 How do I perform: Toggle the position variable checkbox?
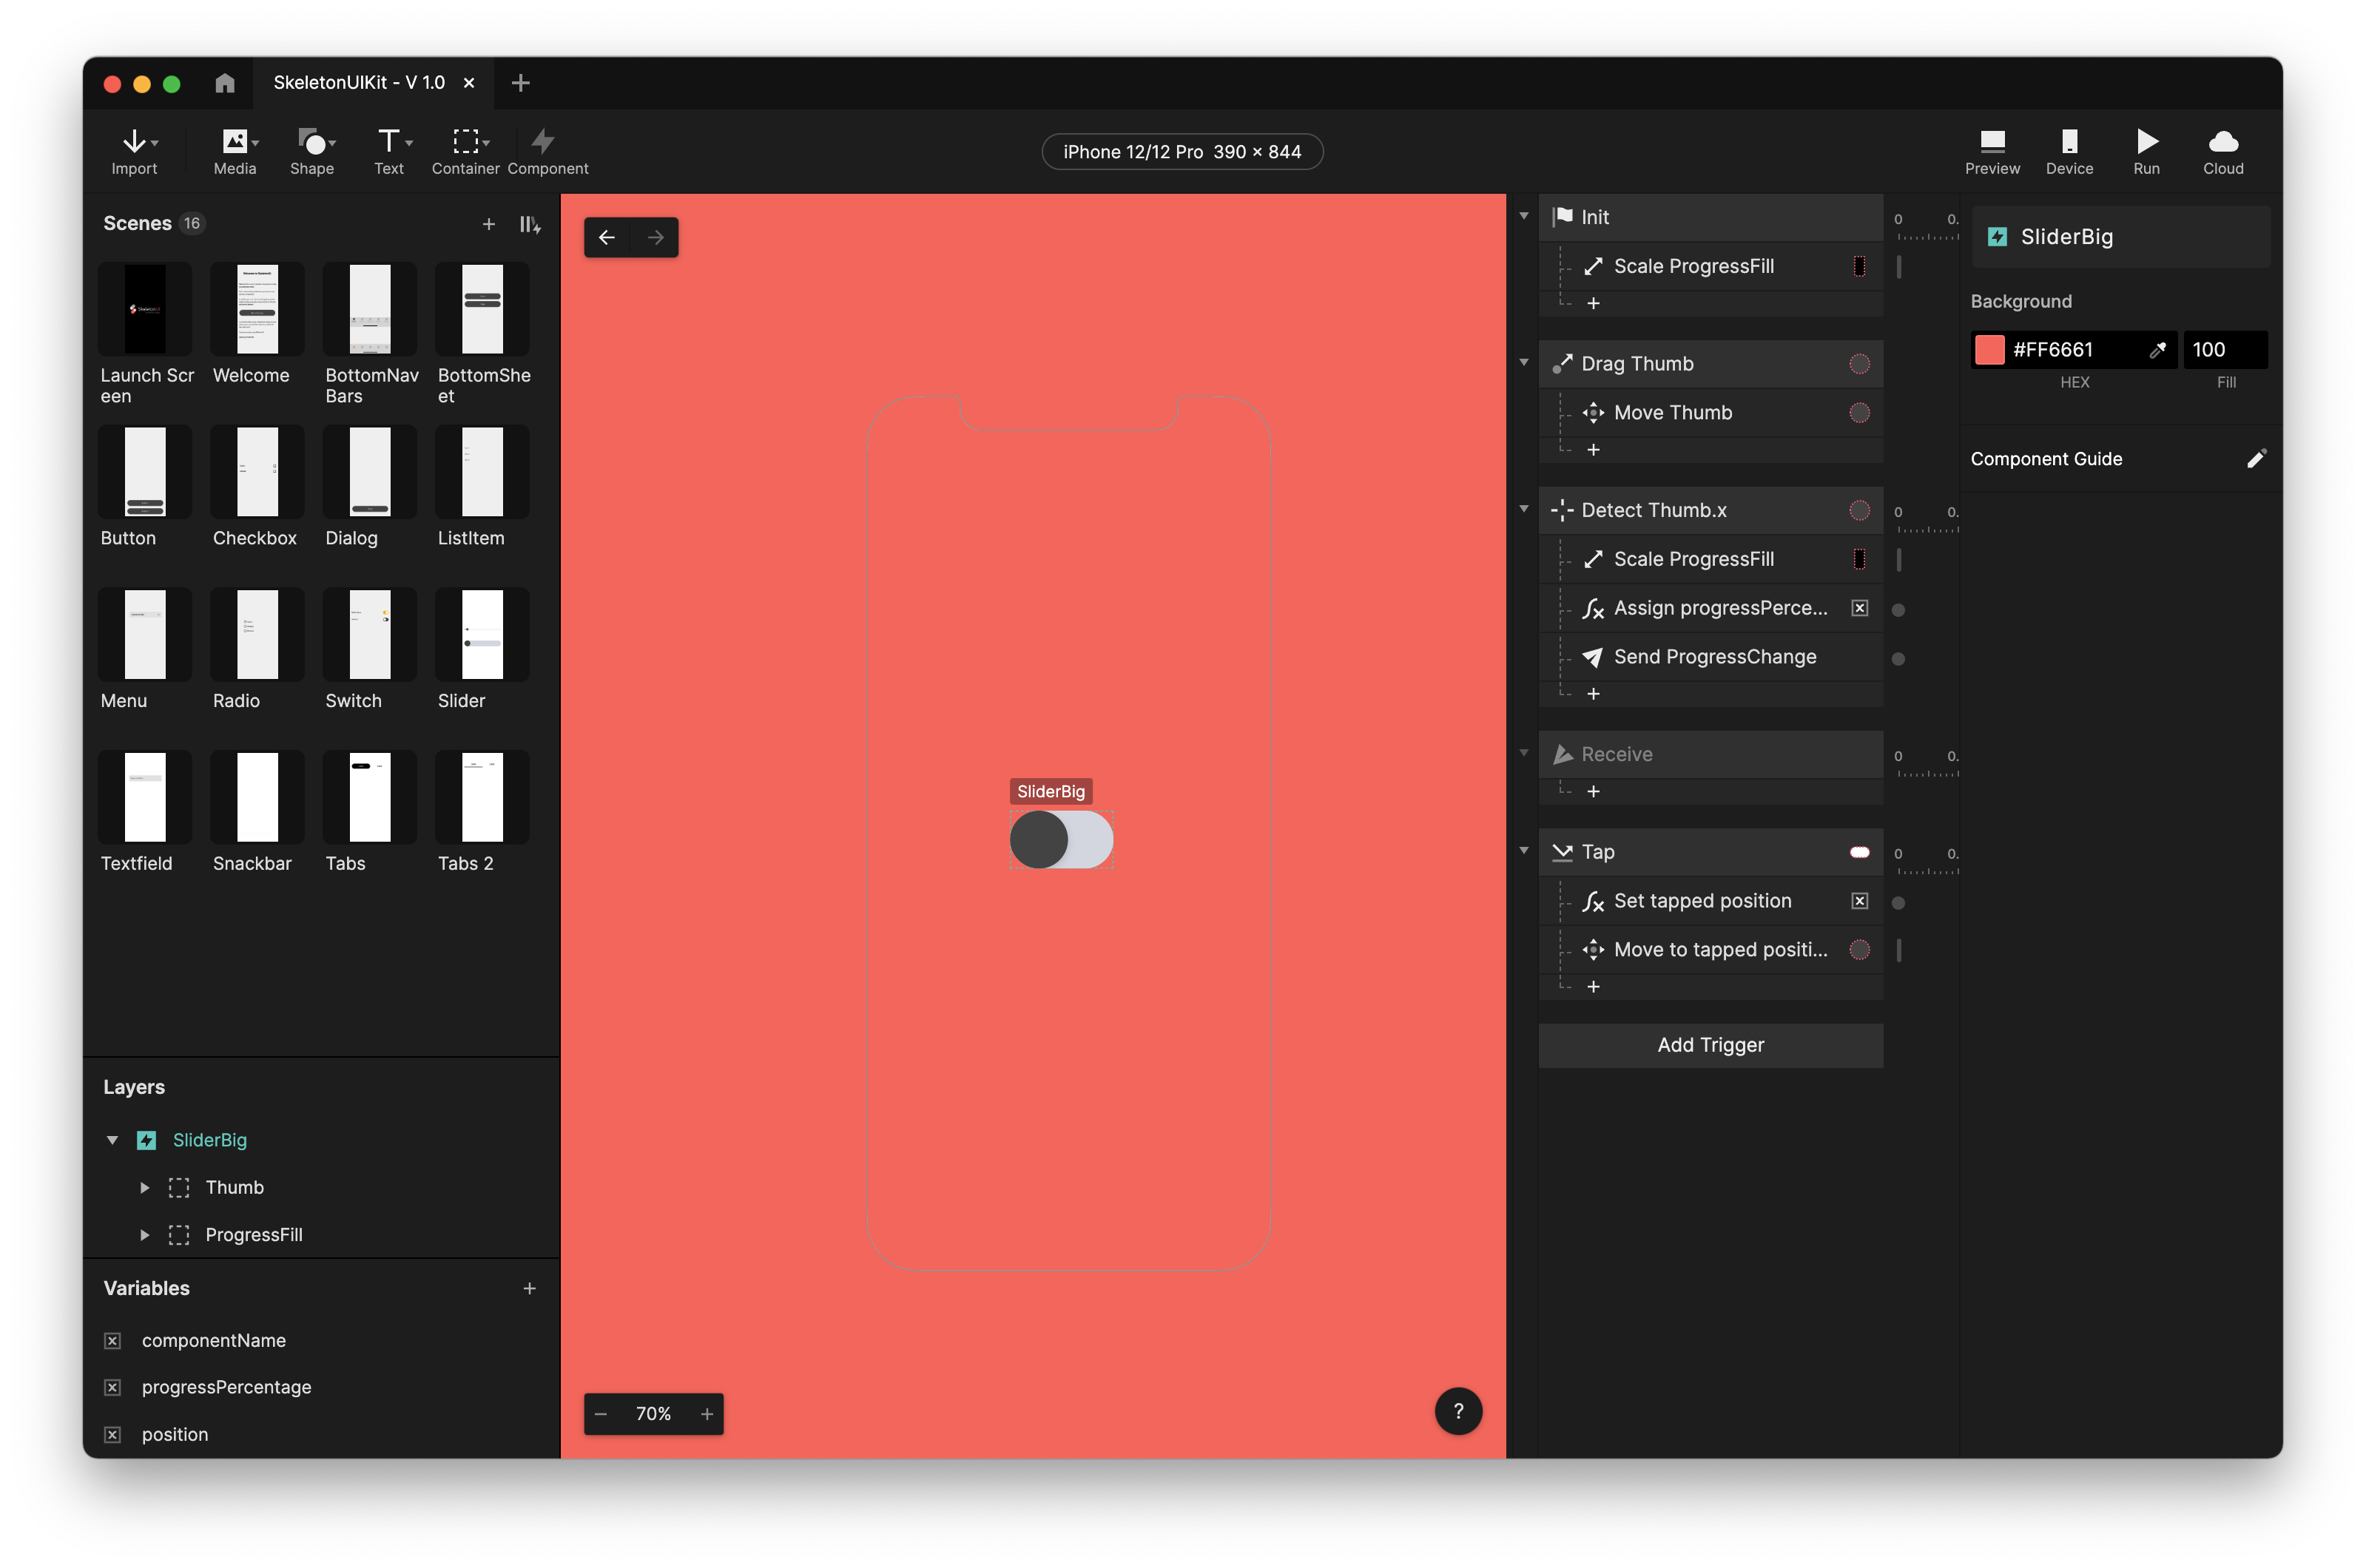tap(113, 1434)
